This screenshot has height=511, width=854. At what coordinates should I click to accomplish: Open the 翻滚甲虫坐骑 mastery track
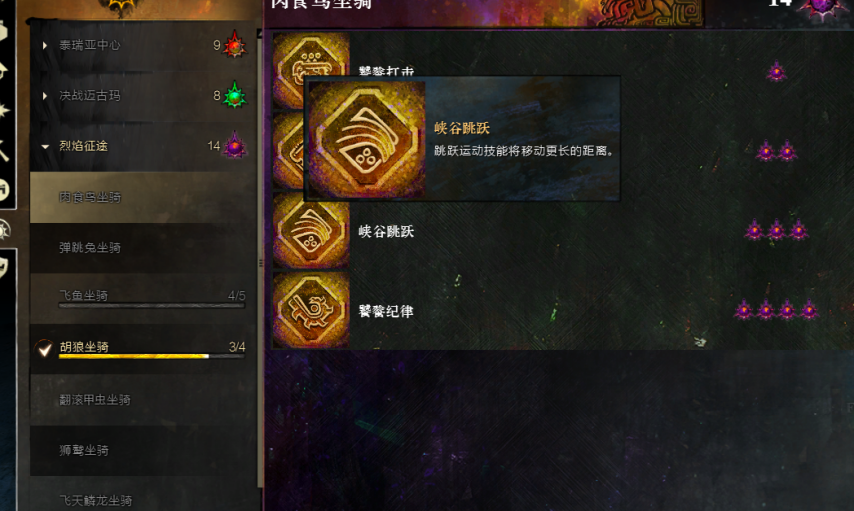[x=143, y=400]
